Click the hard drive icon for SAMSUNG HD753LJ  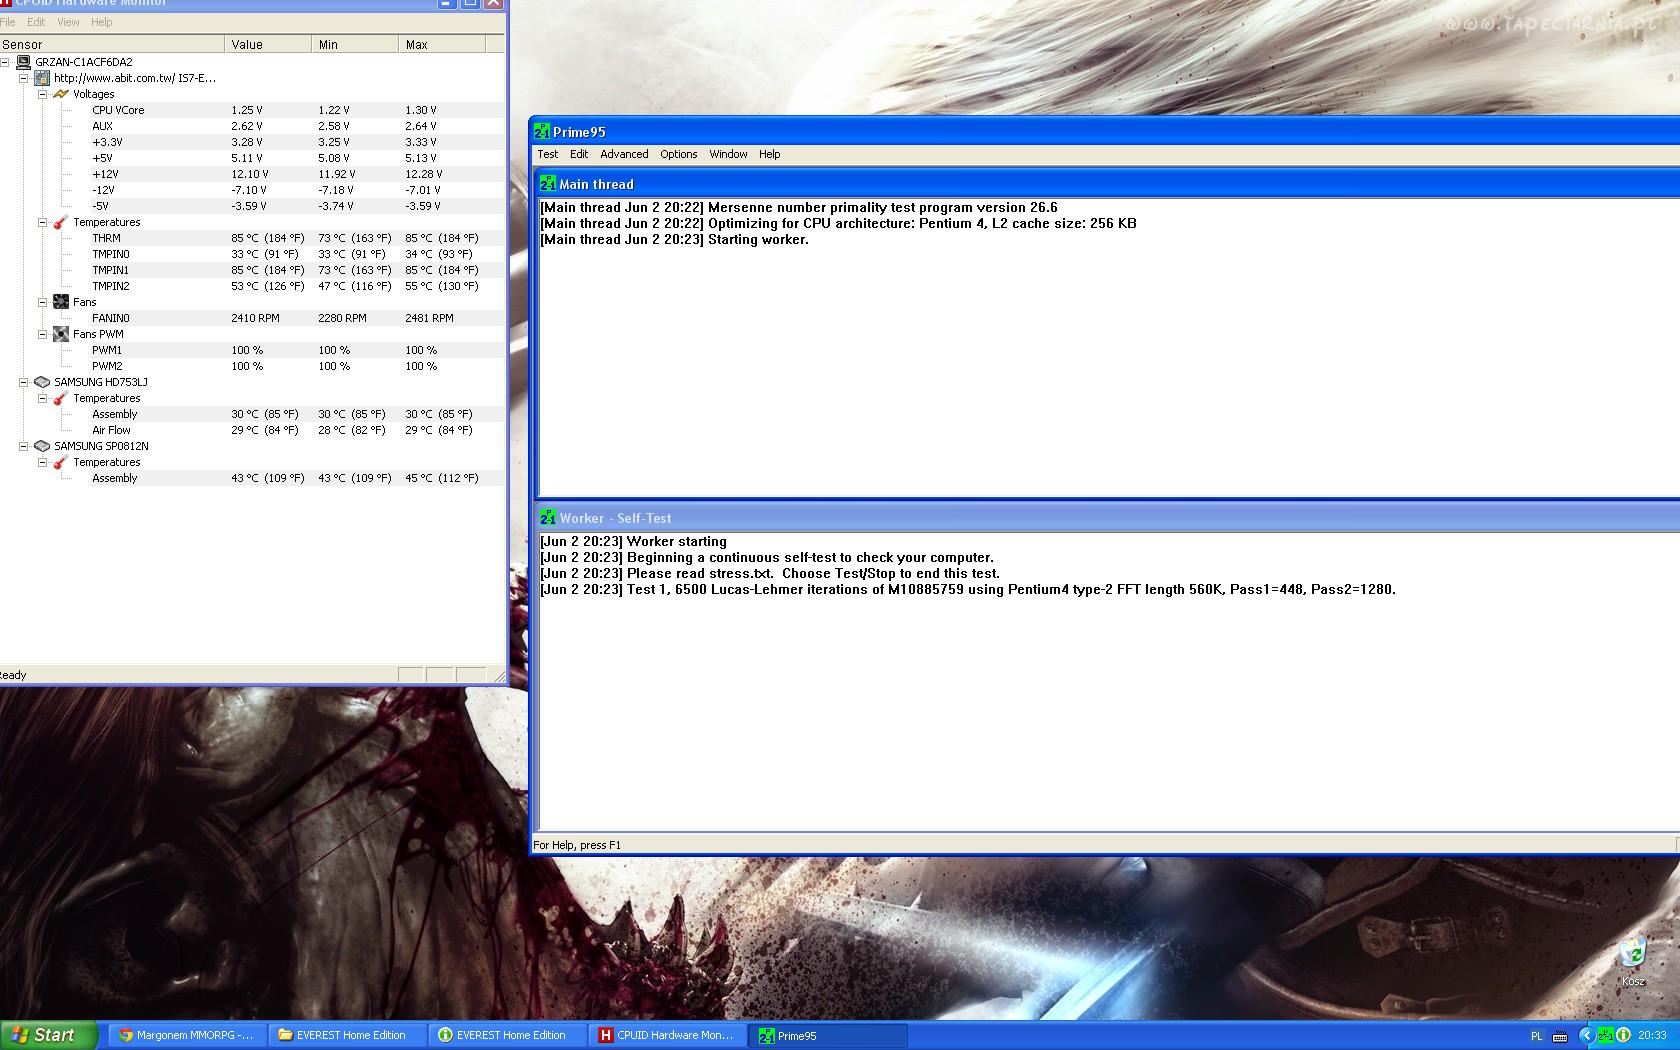click(x=42, y=382)
